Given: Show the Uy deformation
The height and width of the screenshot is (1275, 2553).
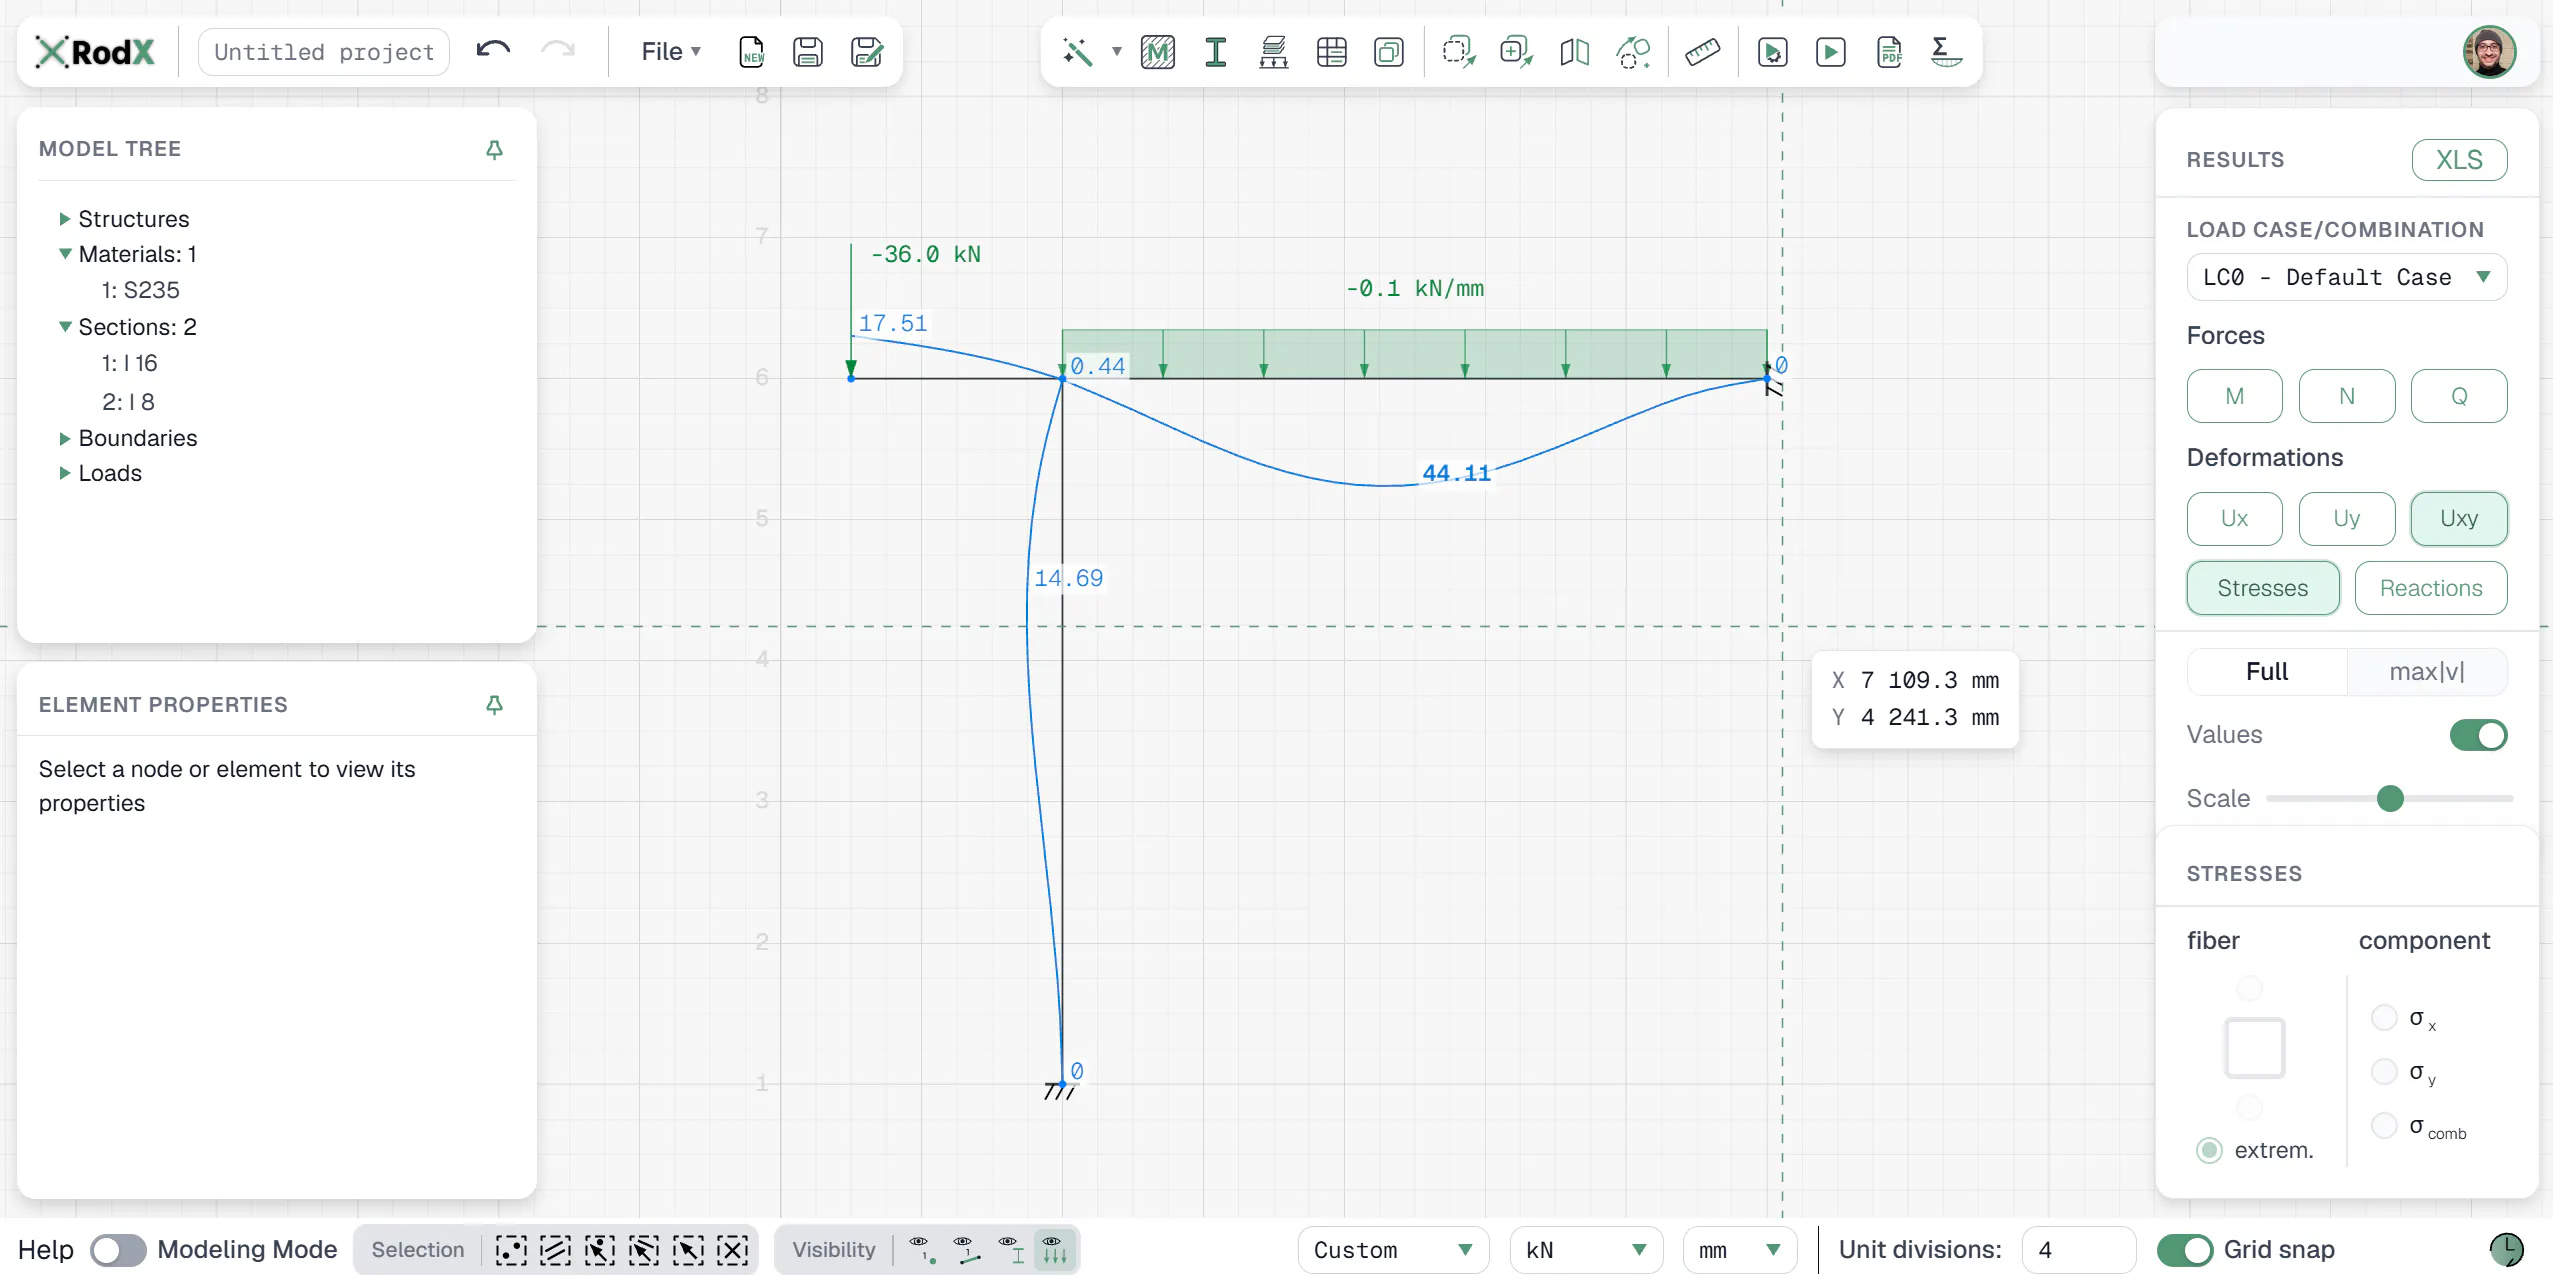Looking at the screenshot, I should [2346, 518].
